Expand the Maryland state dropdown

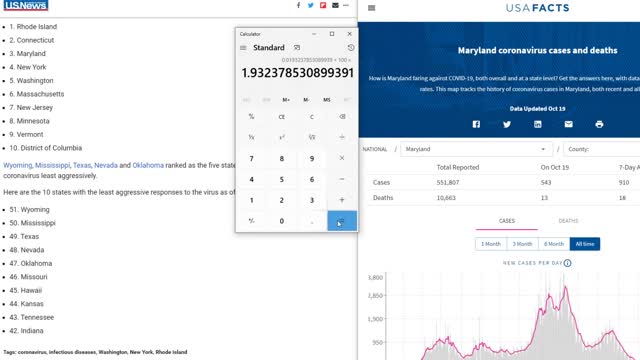[x=476, y=149]
